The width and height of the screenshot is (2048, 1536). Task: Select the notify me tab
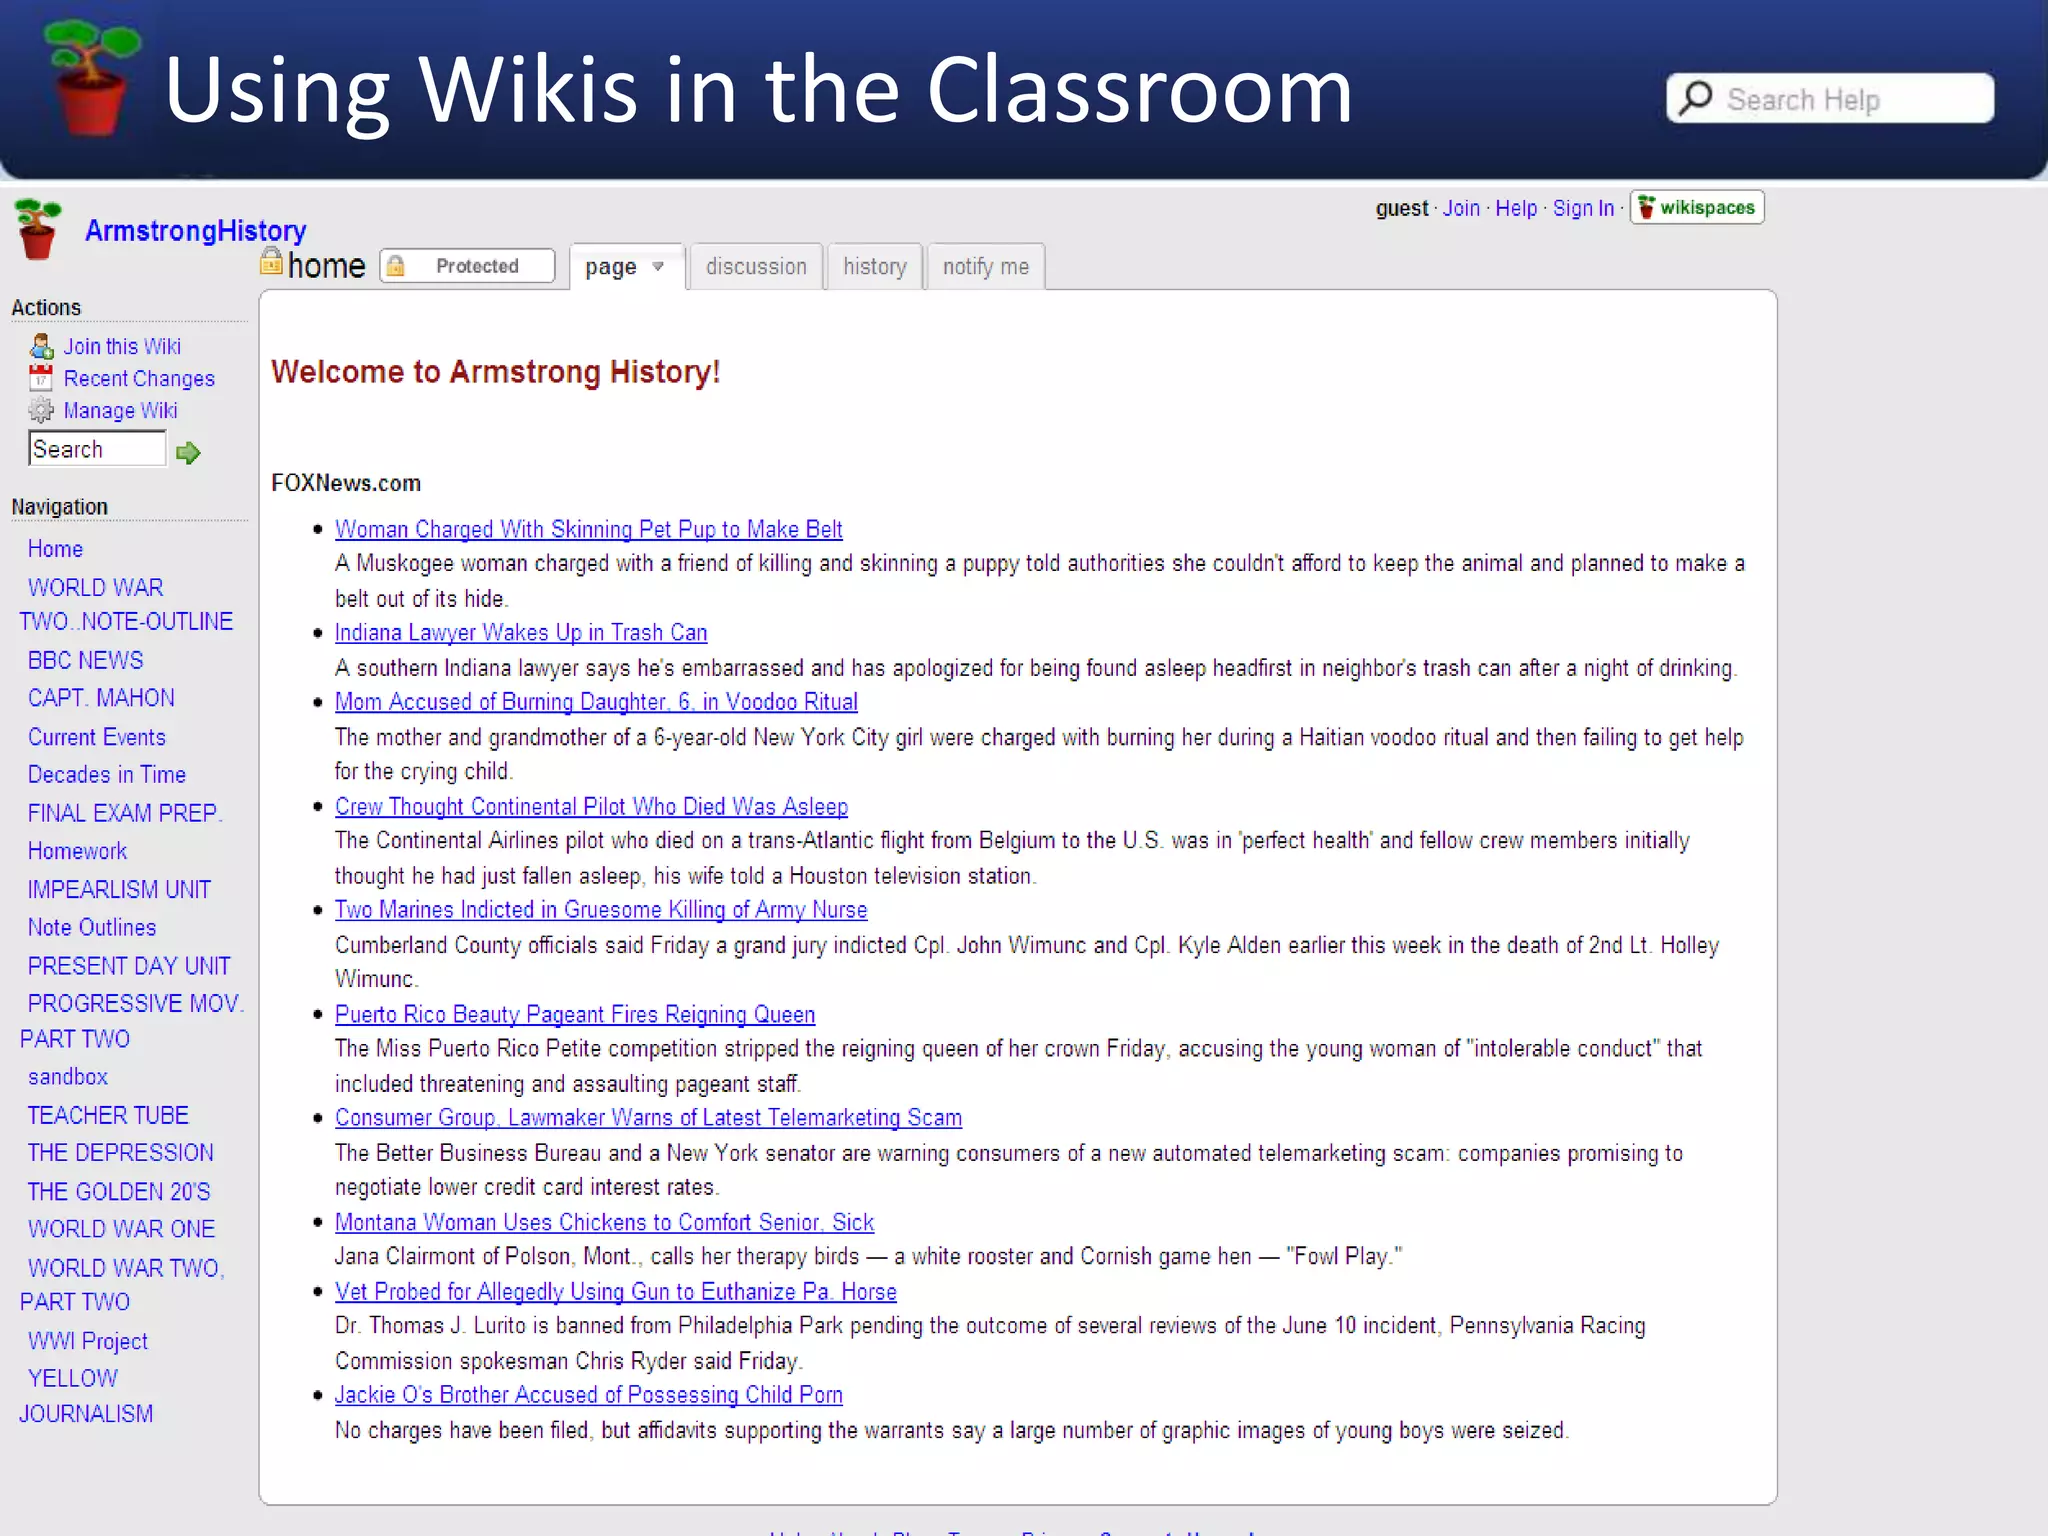click(x=985, y=267)
